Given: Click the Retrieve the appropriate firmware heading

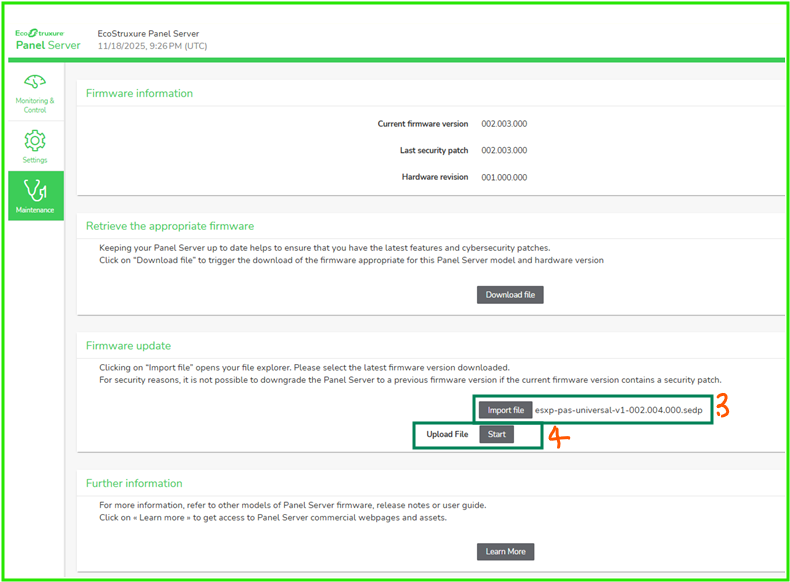Looking at the screenshot, I should 170,226.
